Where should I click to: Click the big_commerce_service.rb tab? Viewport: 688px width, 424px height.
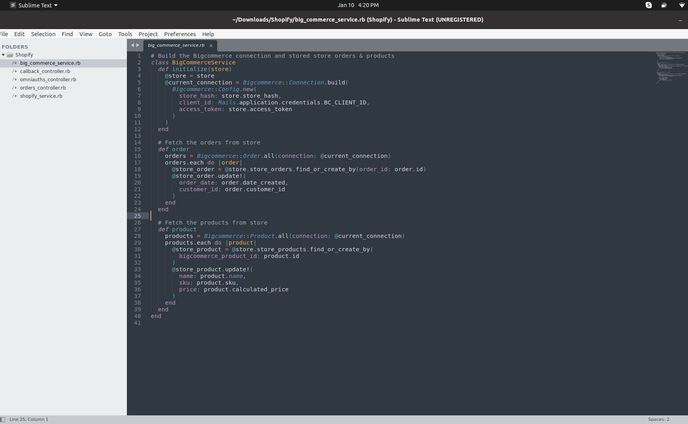[176, 45]
